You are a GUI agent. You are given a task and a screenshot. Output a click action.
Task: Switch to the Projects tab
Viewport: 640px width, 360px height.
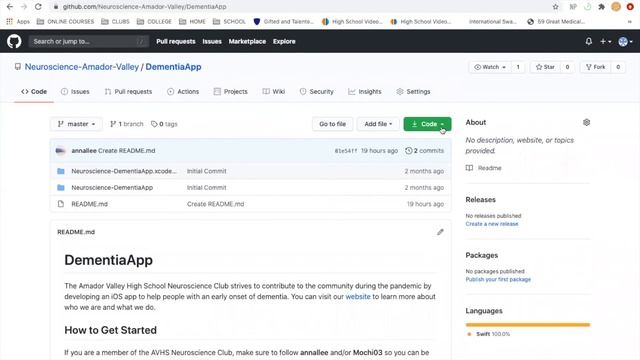point(231,91)
